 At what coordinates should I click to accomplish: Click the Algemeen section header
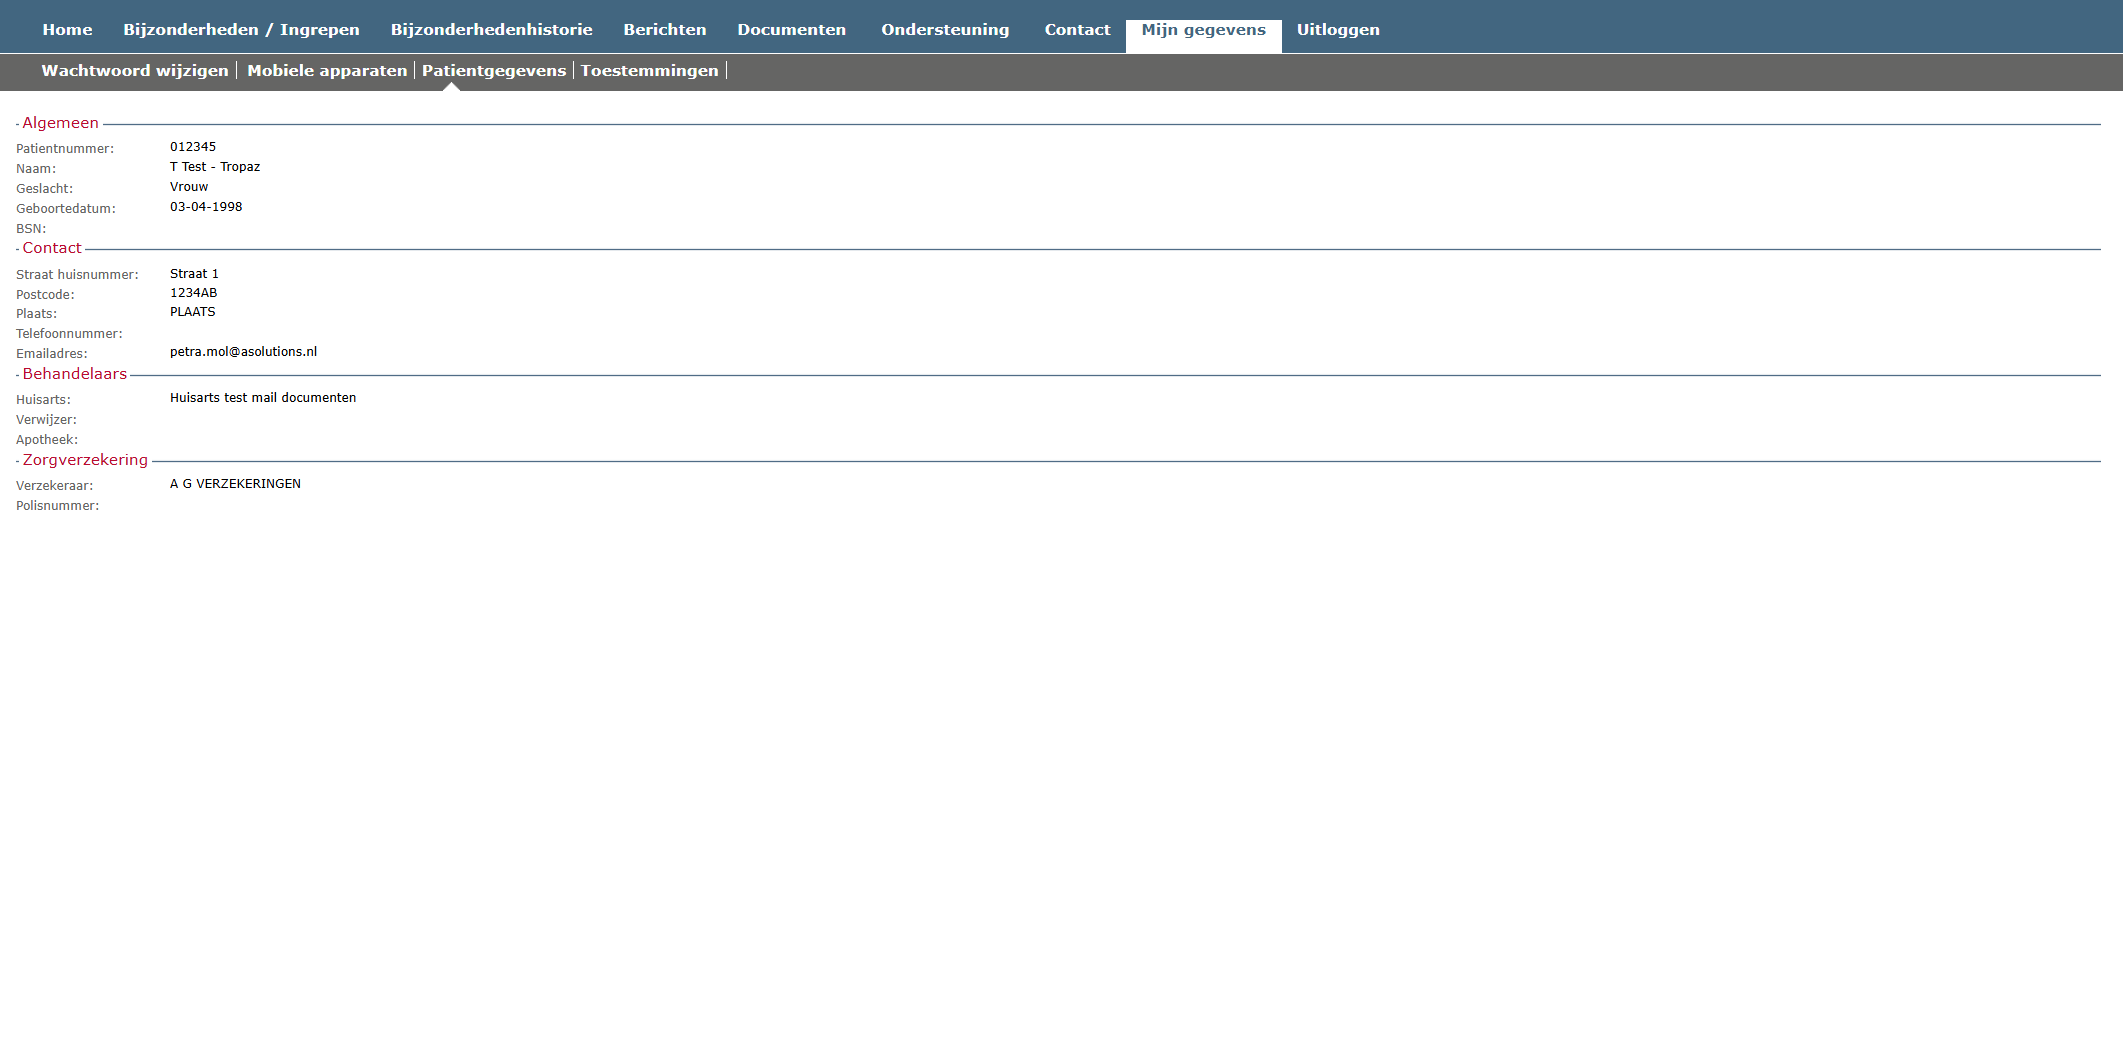pos(60,123)
